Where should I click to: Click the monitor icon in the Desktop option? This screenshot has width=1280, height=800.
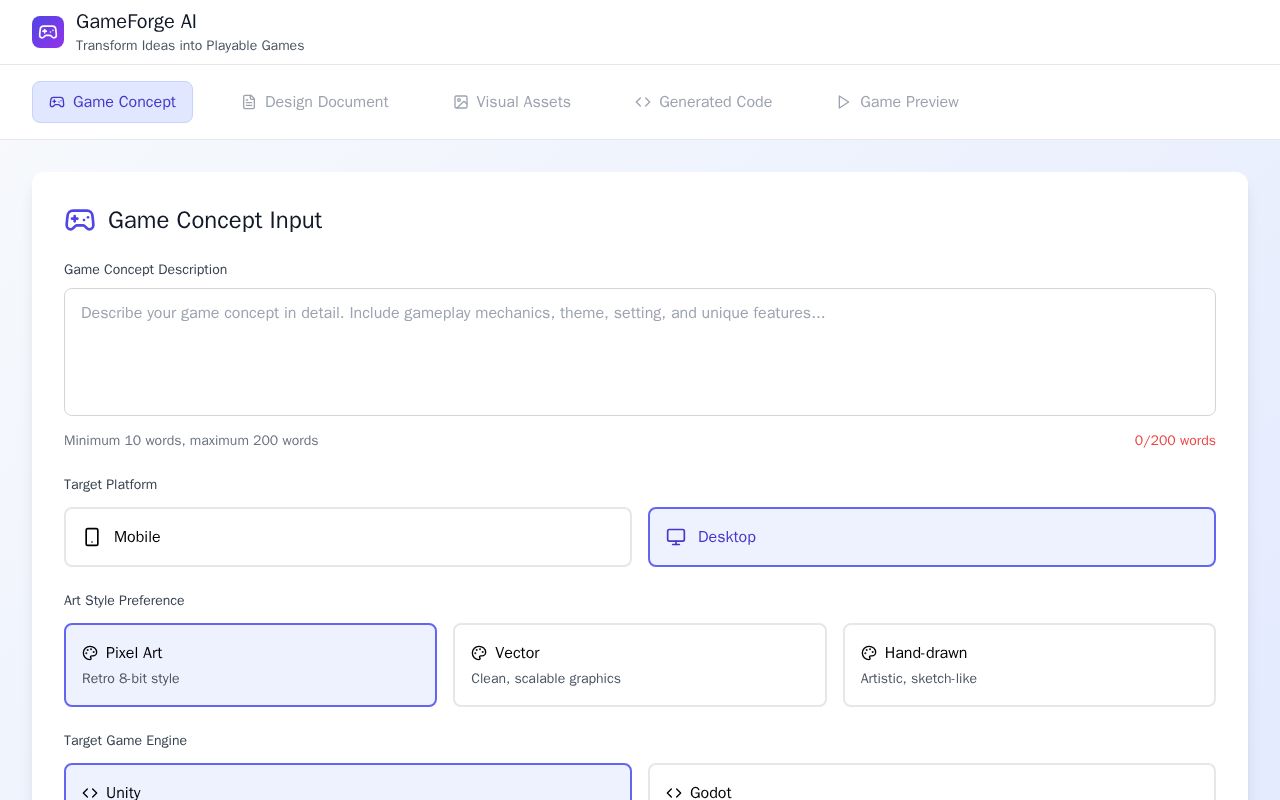(676, 537)
